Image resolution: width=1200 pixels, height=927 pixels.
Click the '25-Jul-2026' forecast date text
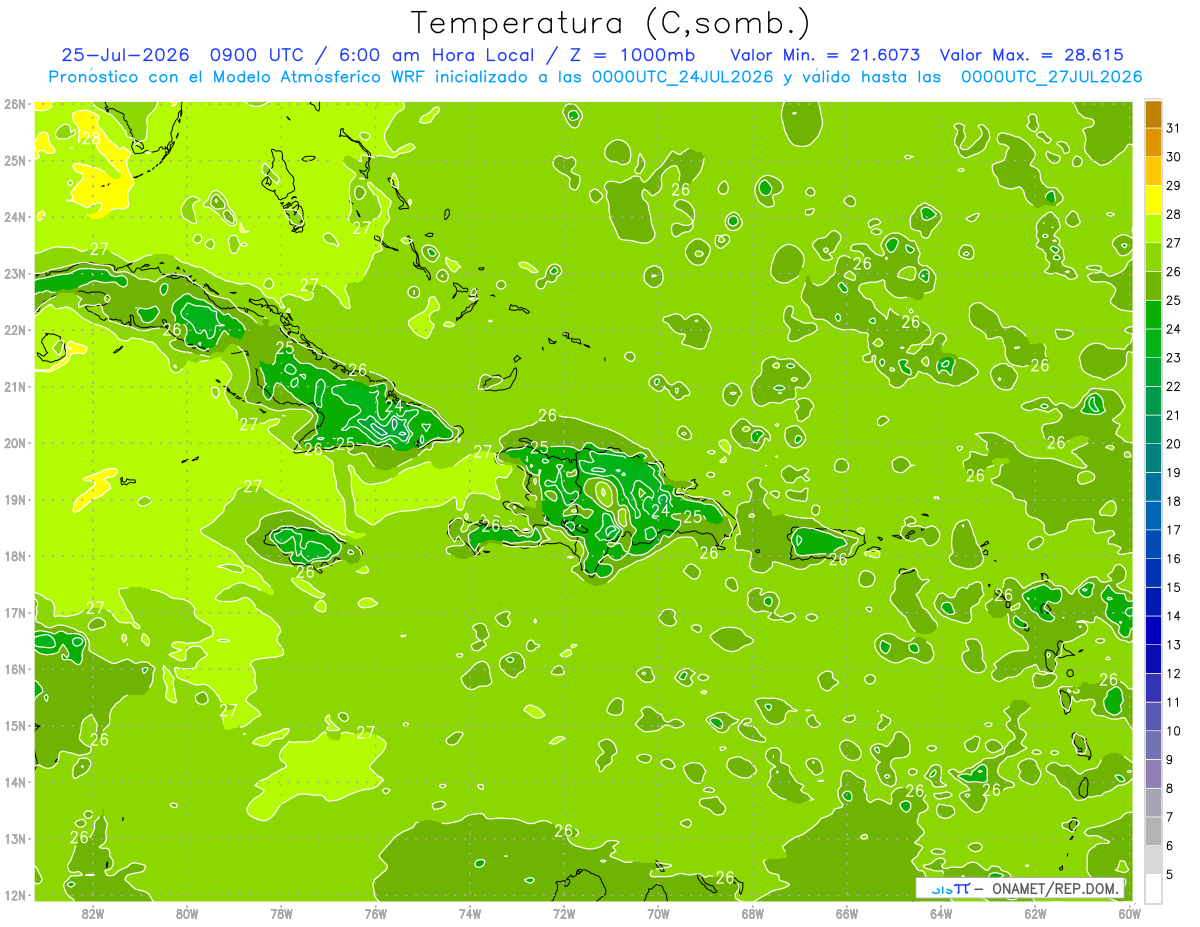pyautogui.click(x=126, y=55)
